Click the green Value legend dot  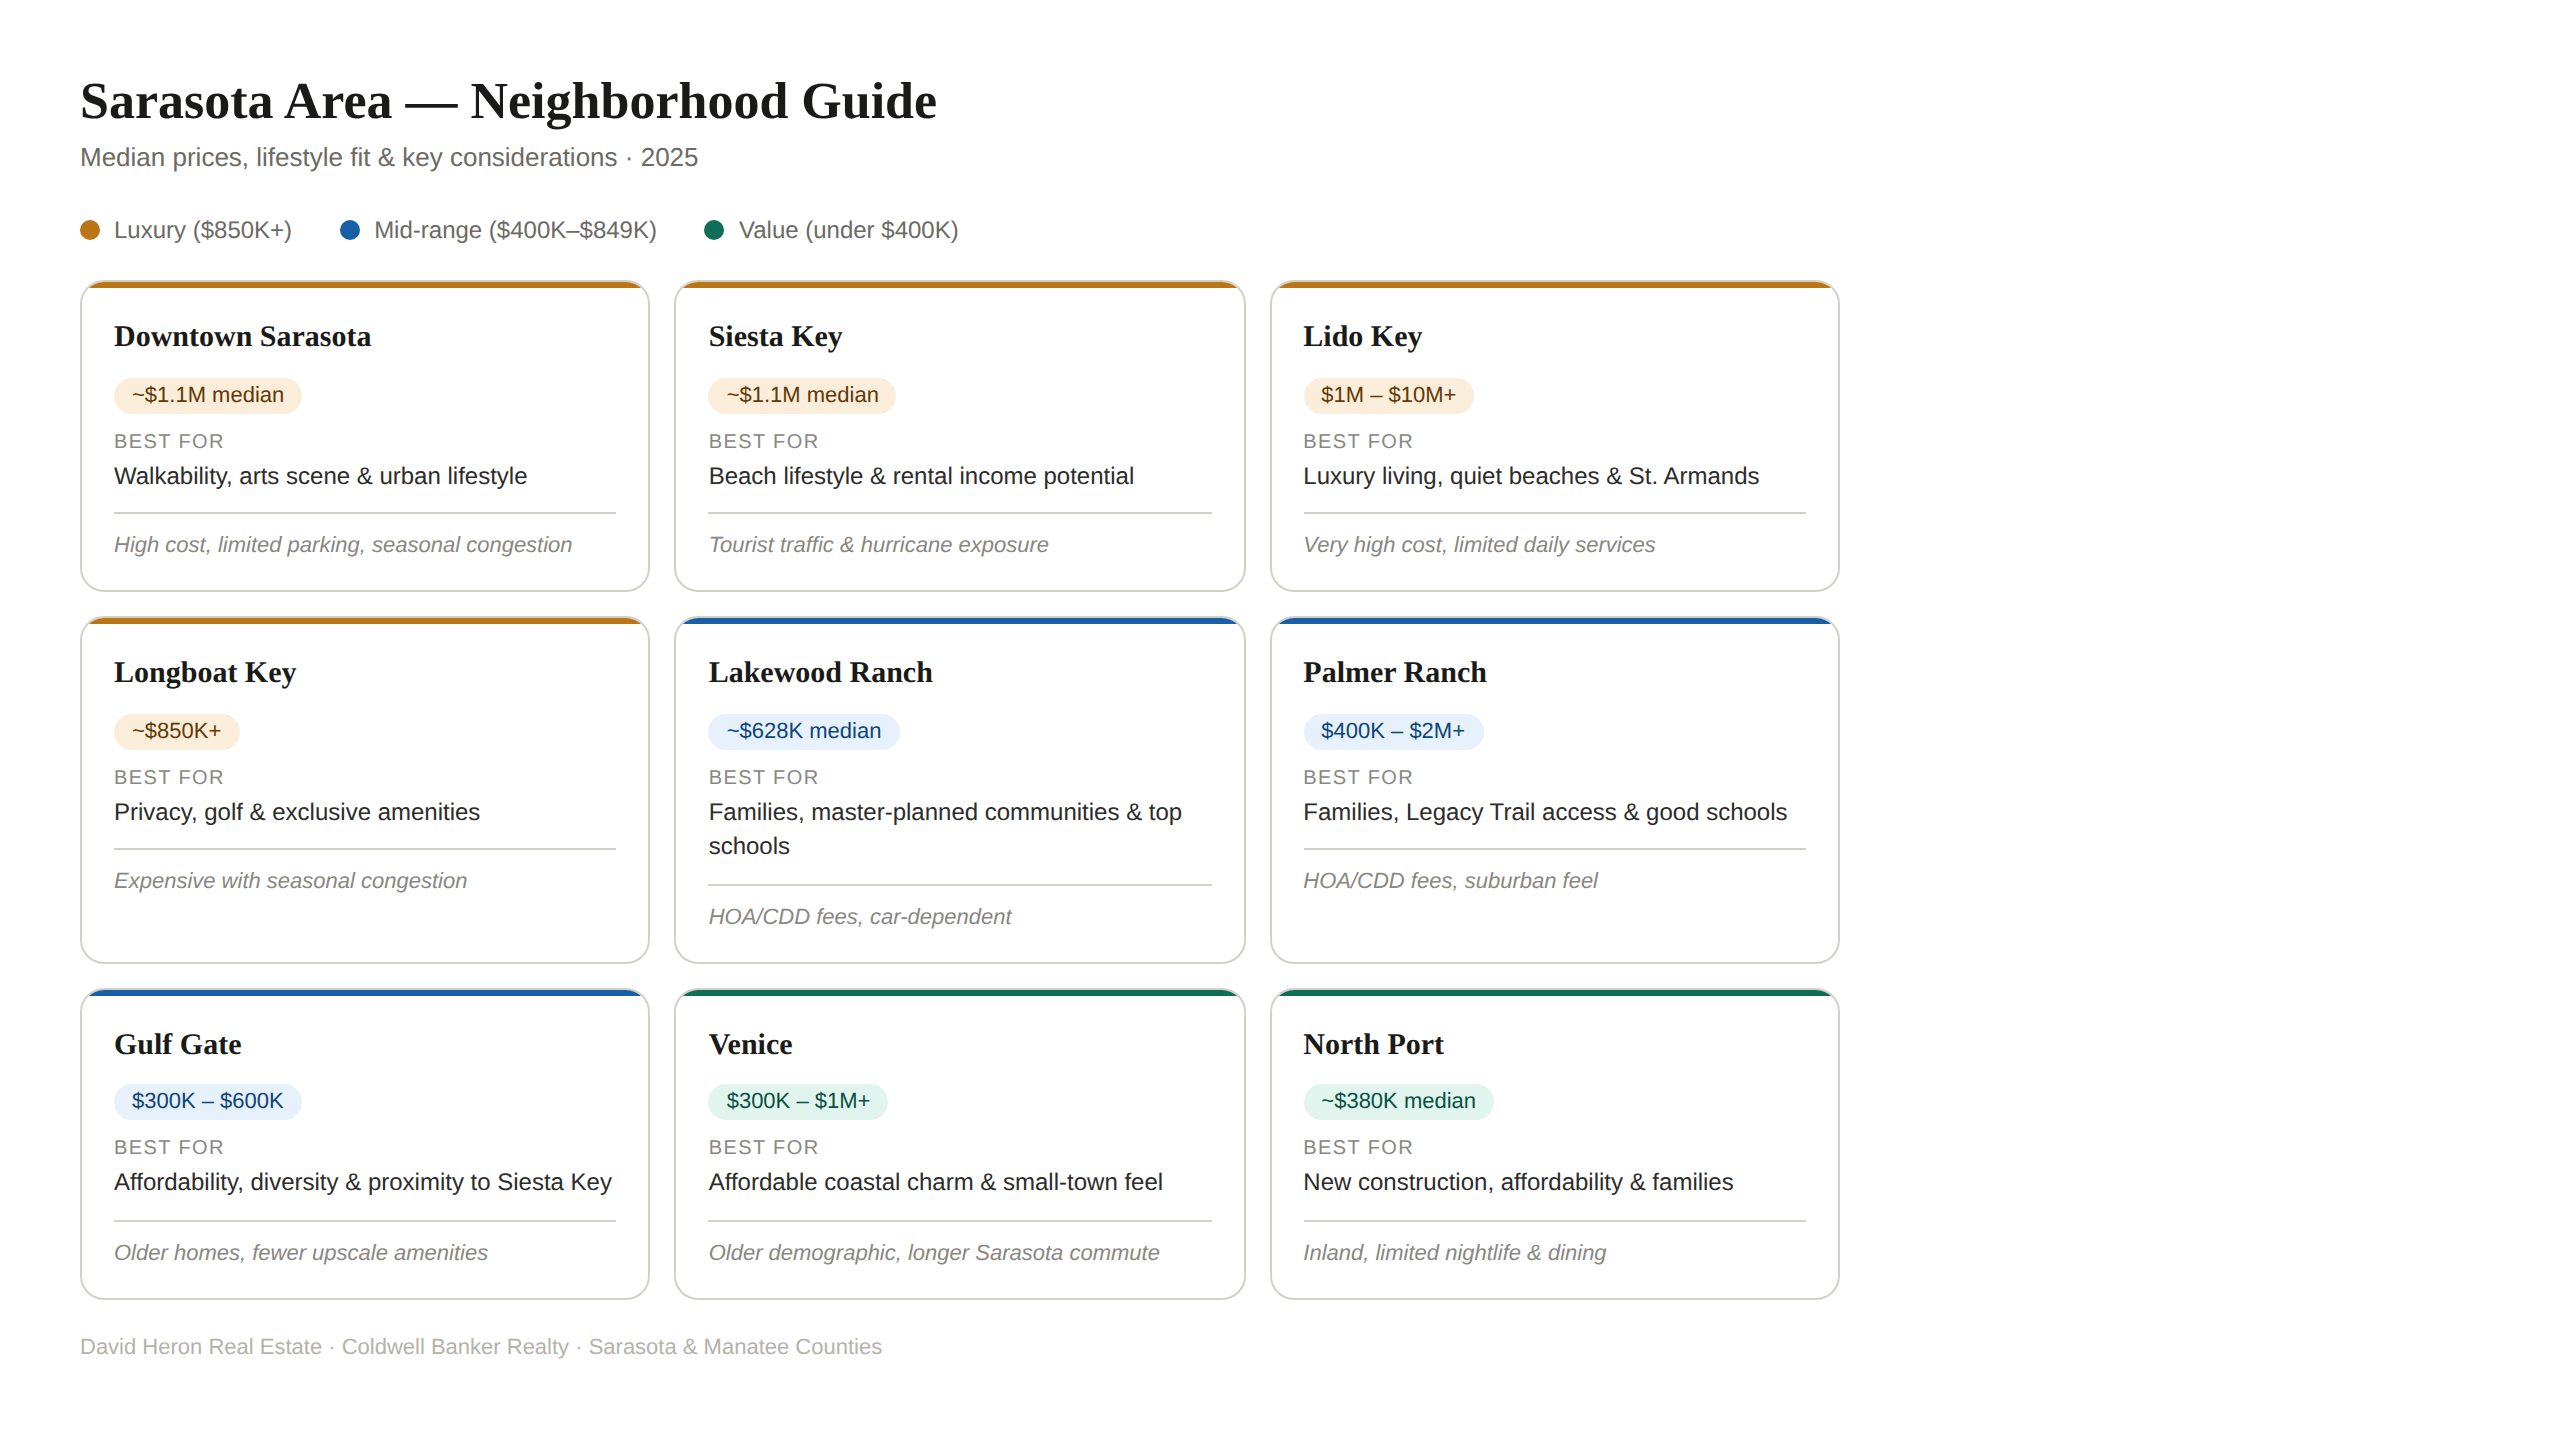pyautogui.click(x=714, y=230)
